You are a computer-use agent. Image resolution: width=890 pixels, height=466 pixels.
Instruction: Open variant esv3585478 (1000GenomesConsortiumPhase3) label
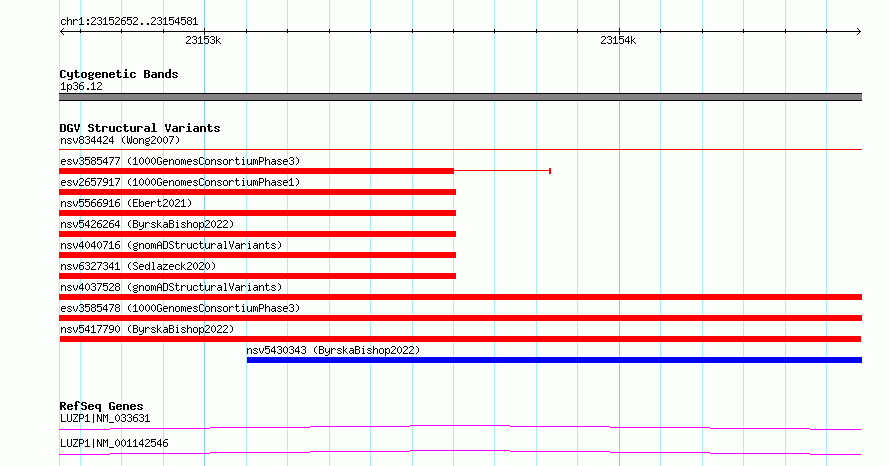point(180,308)
